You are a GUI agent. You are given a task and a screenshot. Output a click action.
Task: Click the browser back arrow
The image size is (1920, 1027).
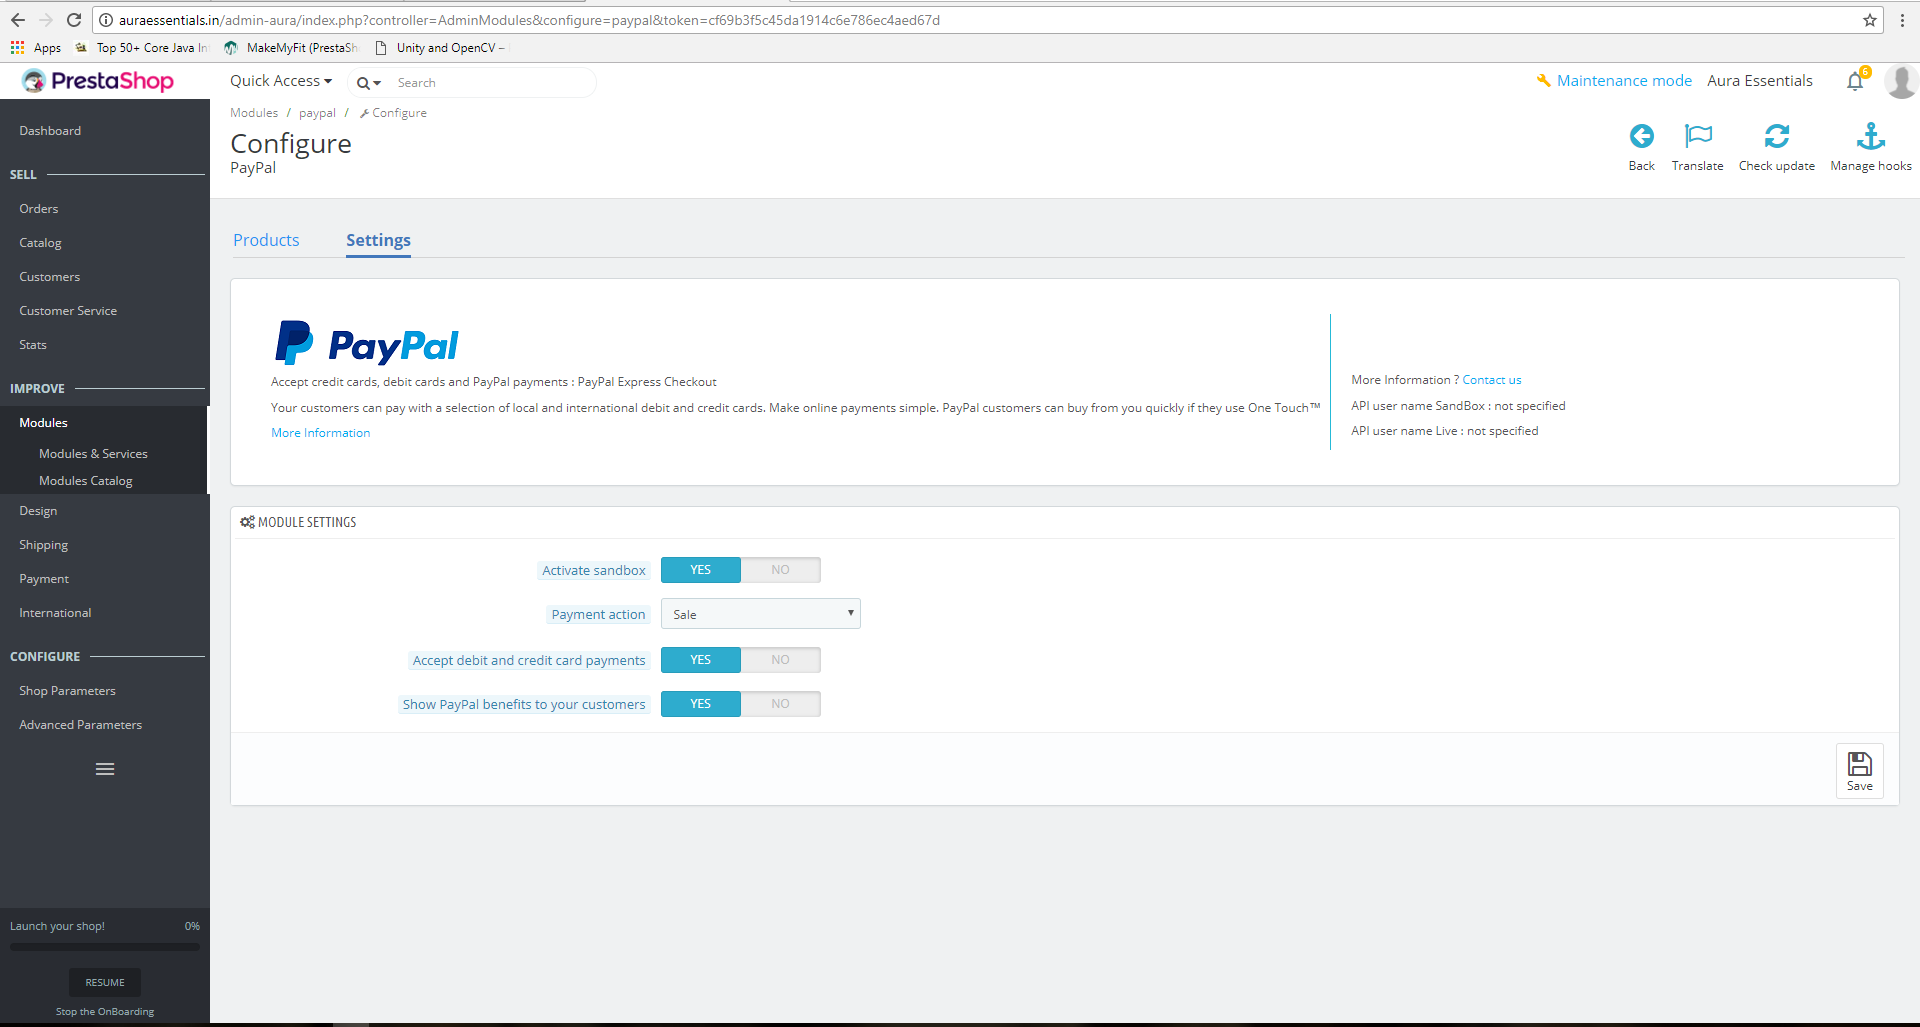coord(18,20)
